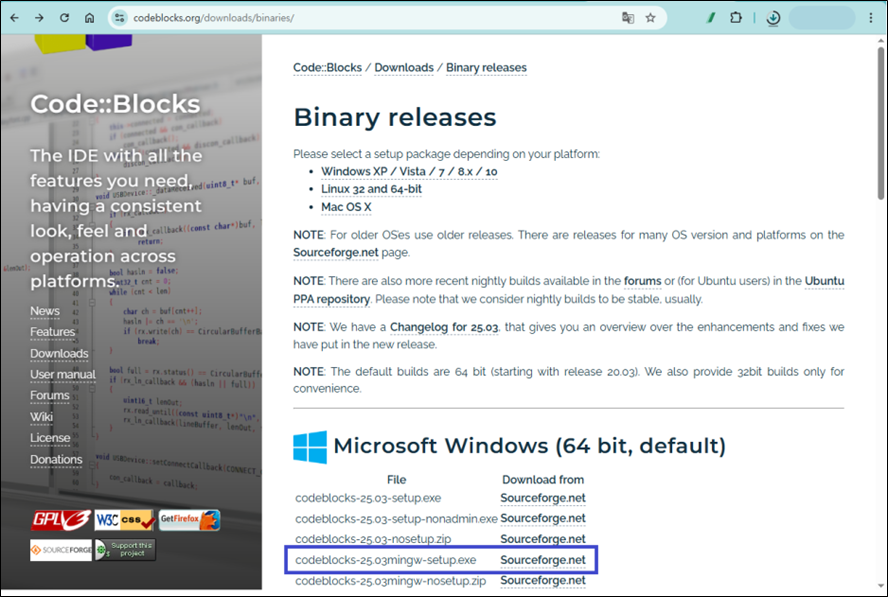Click the scrollbar down arrow
The height and width of the screenshot is (597, 888).
[x=881, y=585]
